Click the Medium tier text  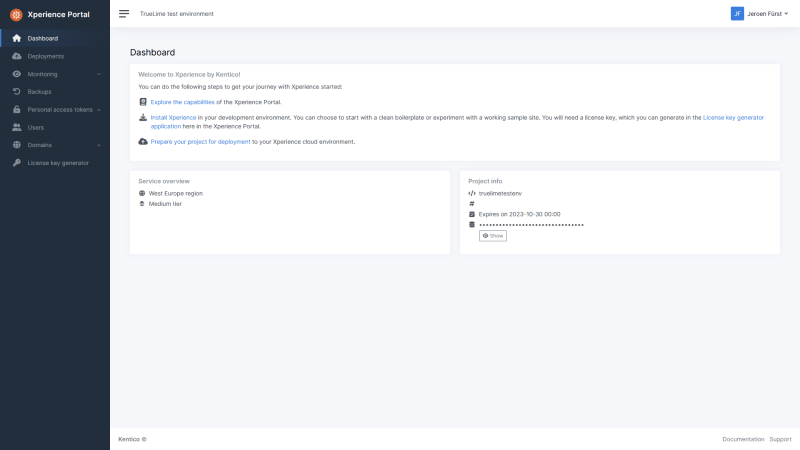click(165, 204)
